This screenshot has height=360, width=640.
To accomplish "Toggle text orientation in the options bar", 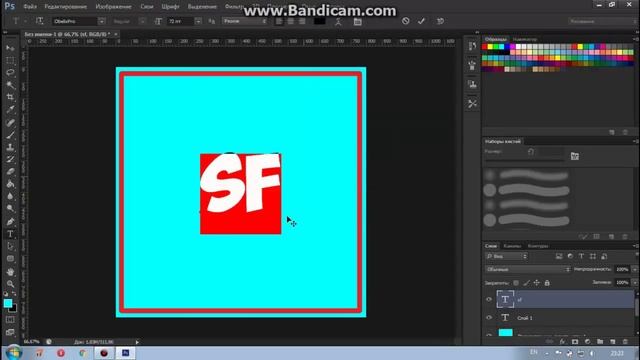I will click(x=40, y=21).
